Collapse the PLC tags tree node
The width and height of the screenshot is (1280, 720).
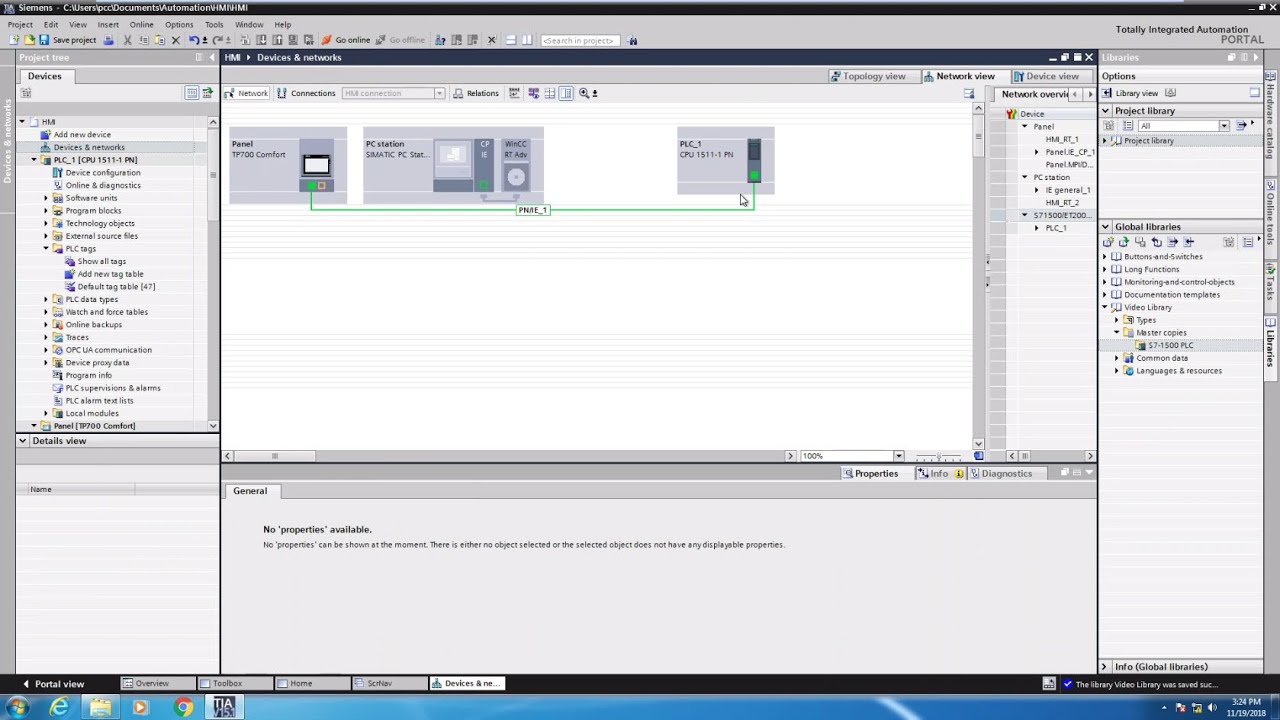coord(45,248)
